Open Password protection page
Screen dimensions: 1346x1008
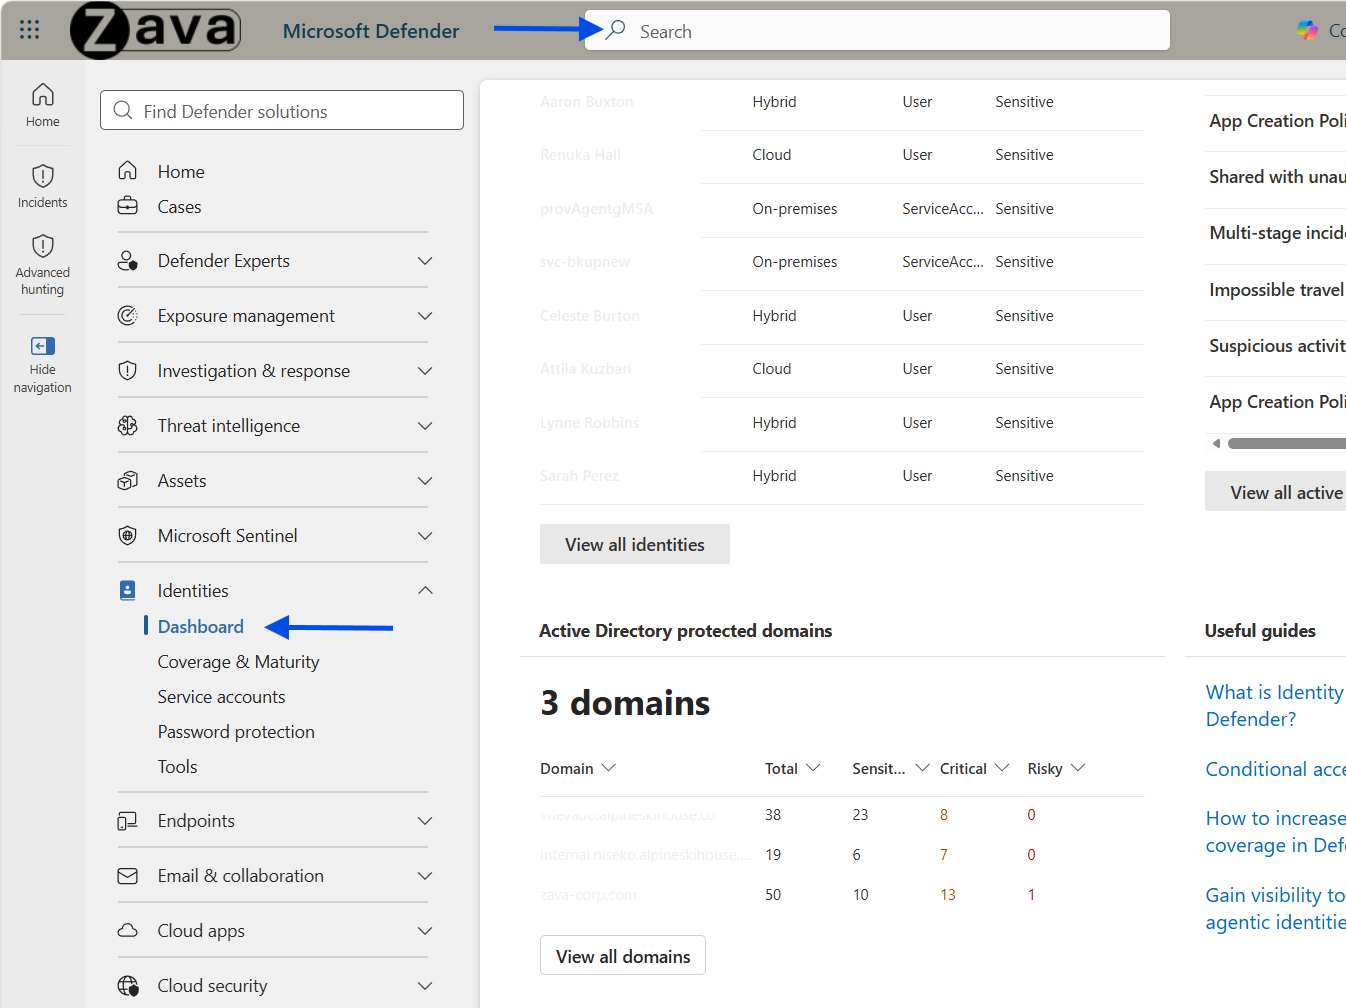236,732
